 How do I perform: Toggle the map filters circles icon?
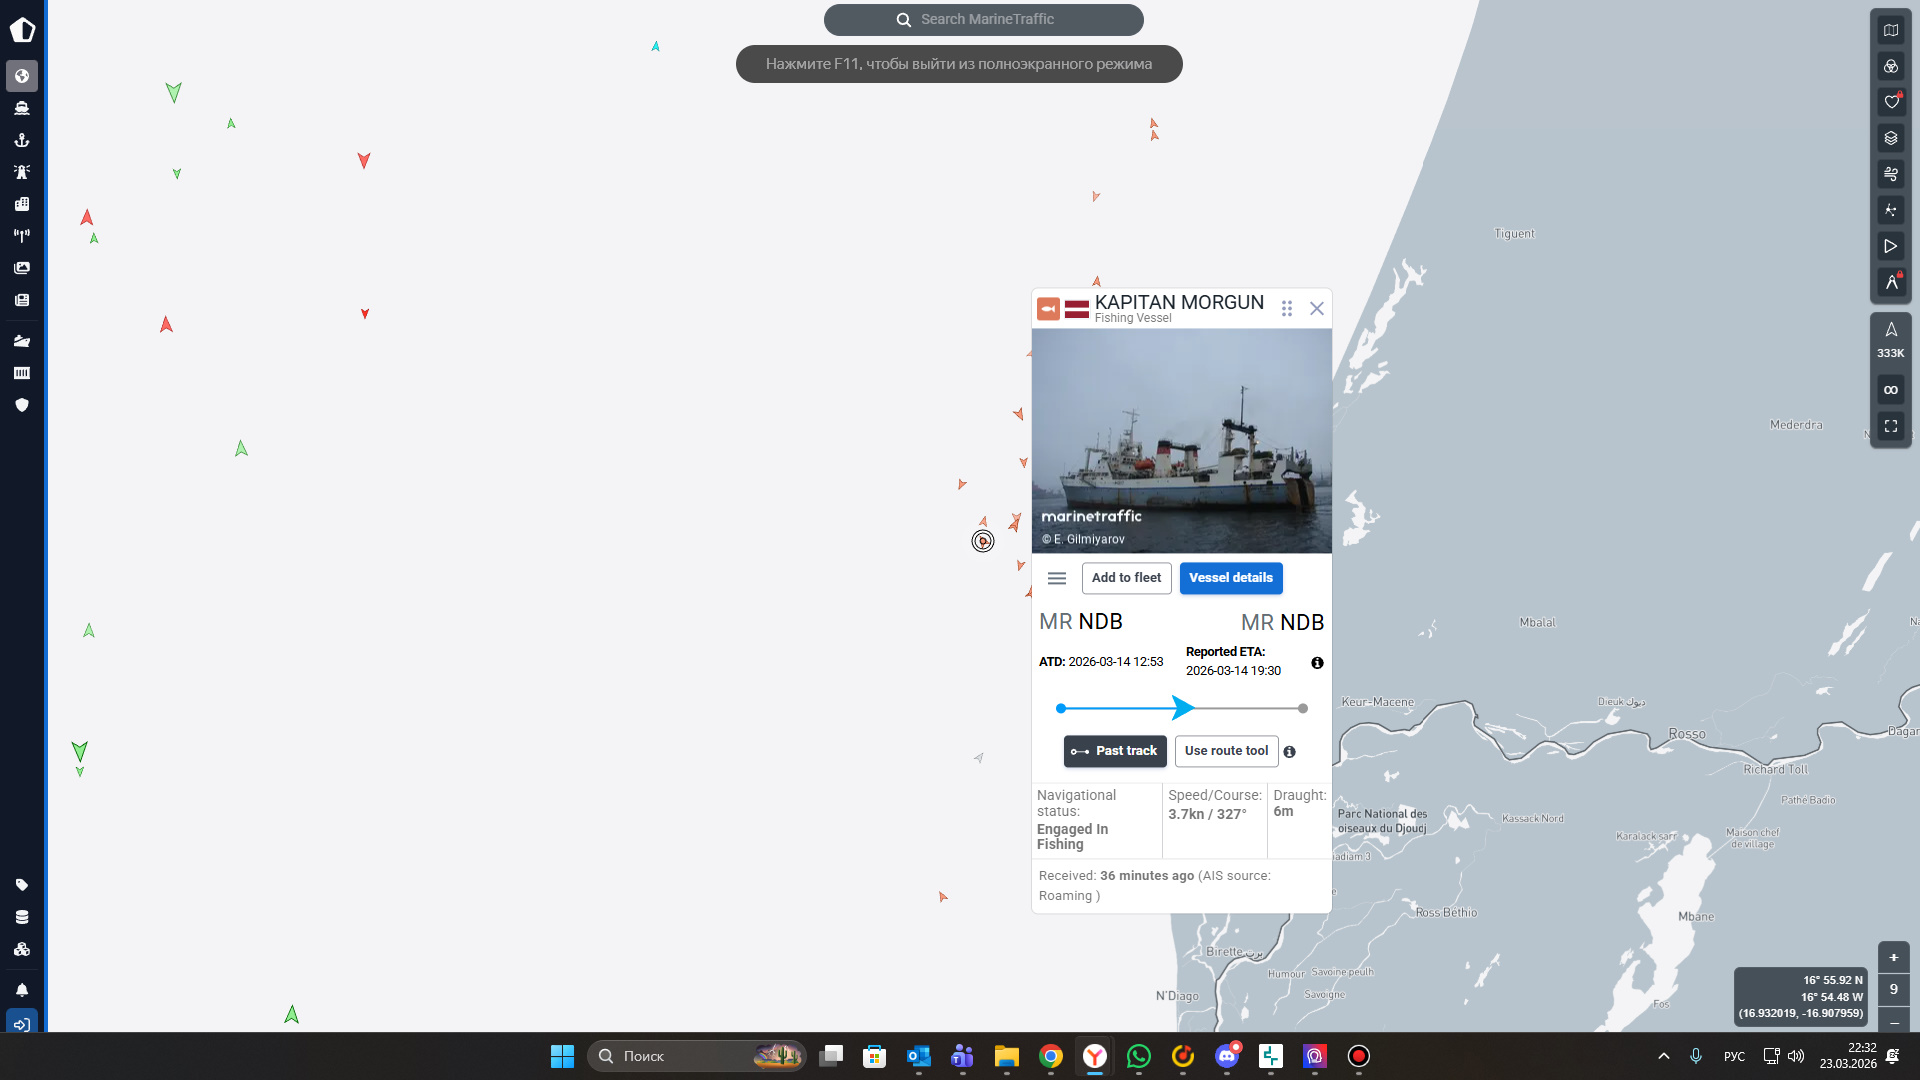click(x=1890, y=66)
